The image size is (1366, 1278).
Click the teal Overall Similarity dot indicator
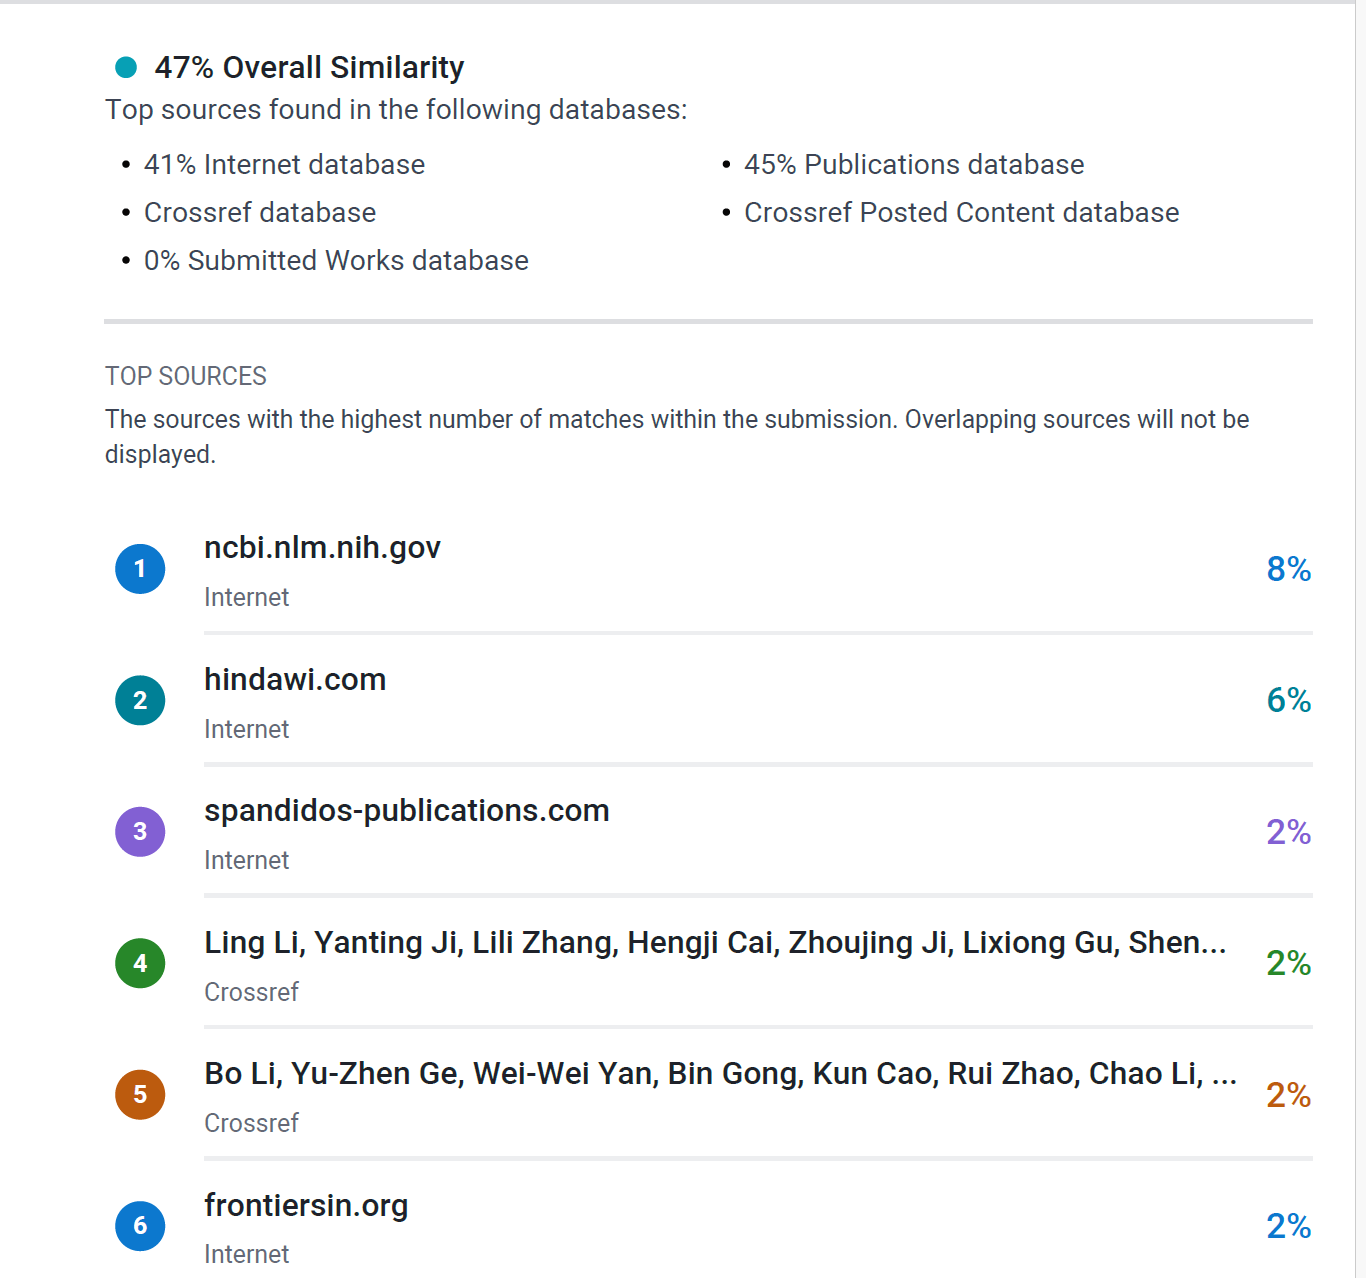pyautogui.click(x=126, y=67)
